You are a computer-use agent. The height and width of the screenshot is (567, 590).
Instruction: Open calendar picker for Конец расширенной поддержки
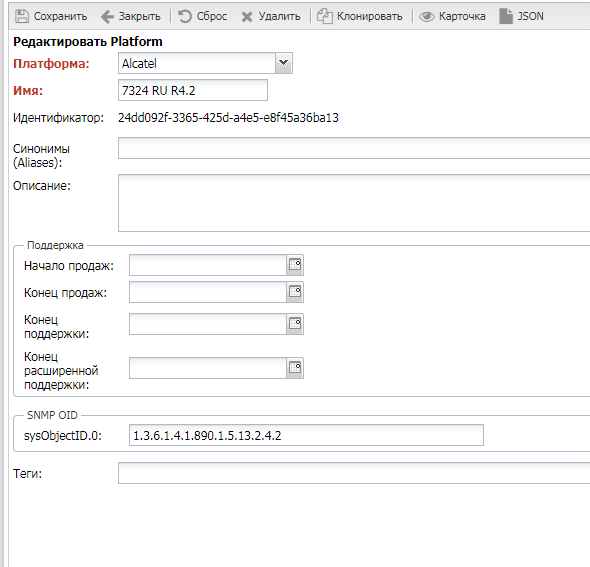(295, 368)
